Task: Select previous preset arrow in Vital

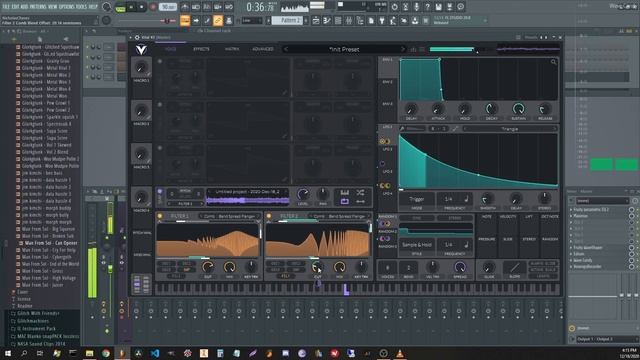Action: [286, 49]
